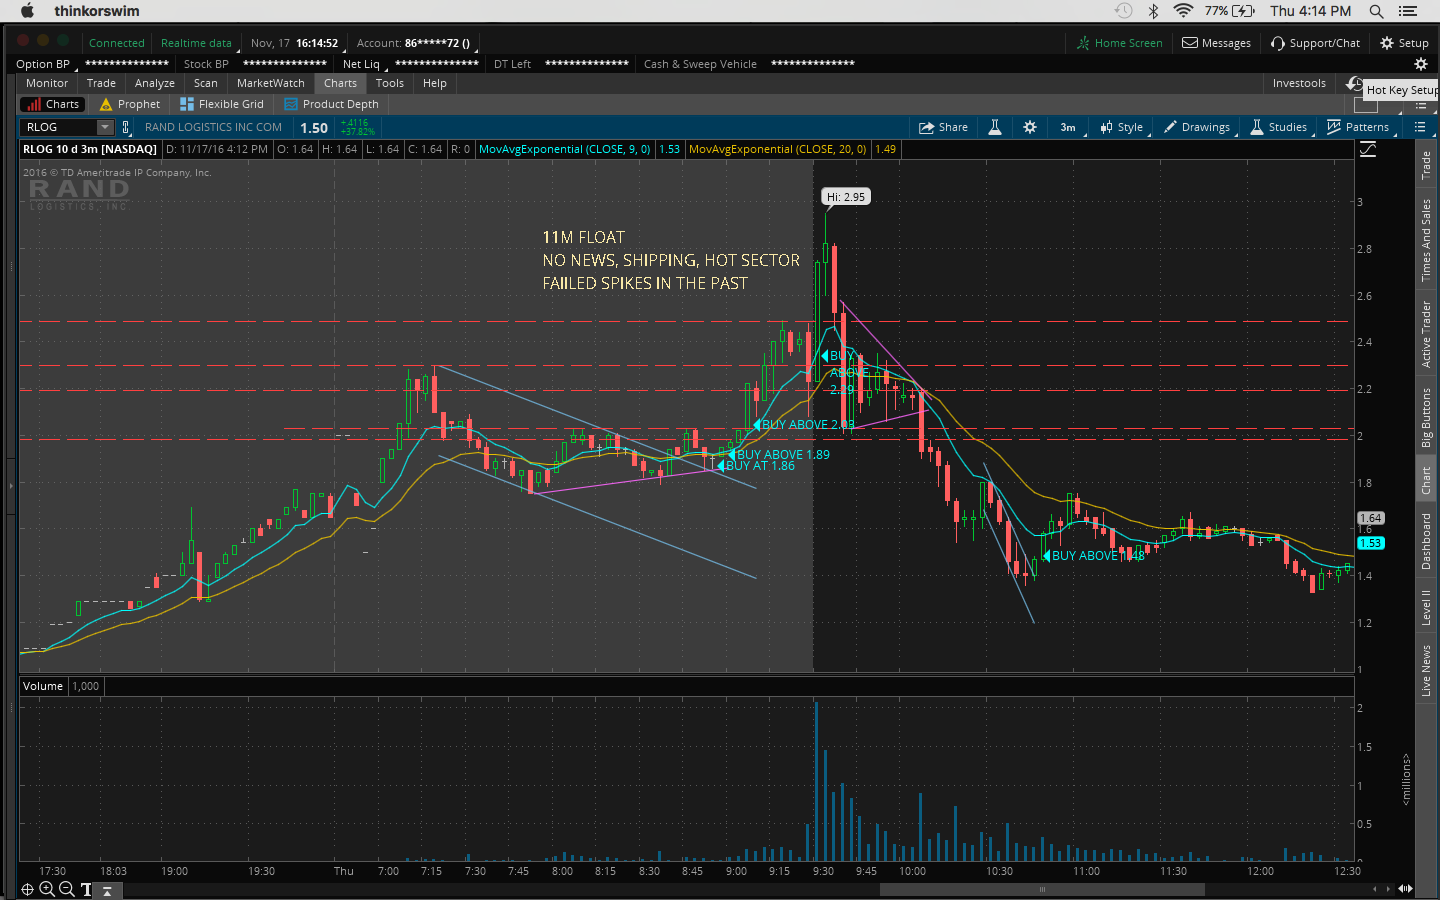1440x900 pixels.
Task: Change the 3m timeframe selector
Action: click(x=1068, y=127)
